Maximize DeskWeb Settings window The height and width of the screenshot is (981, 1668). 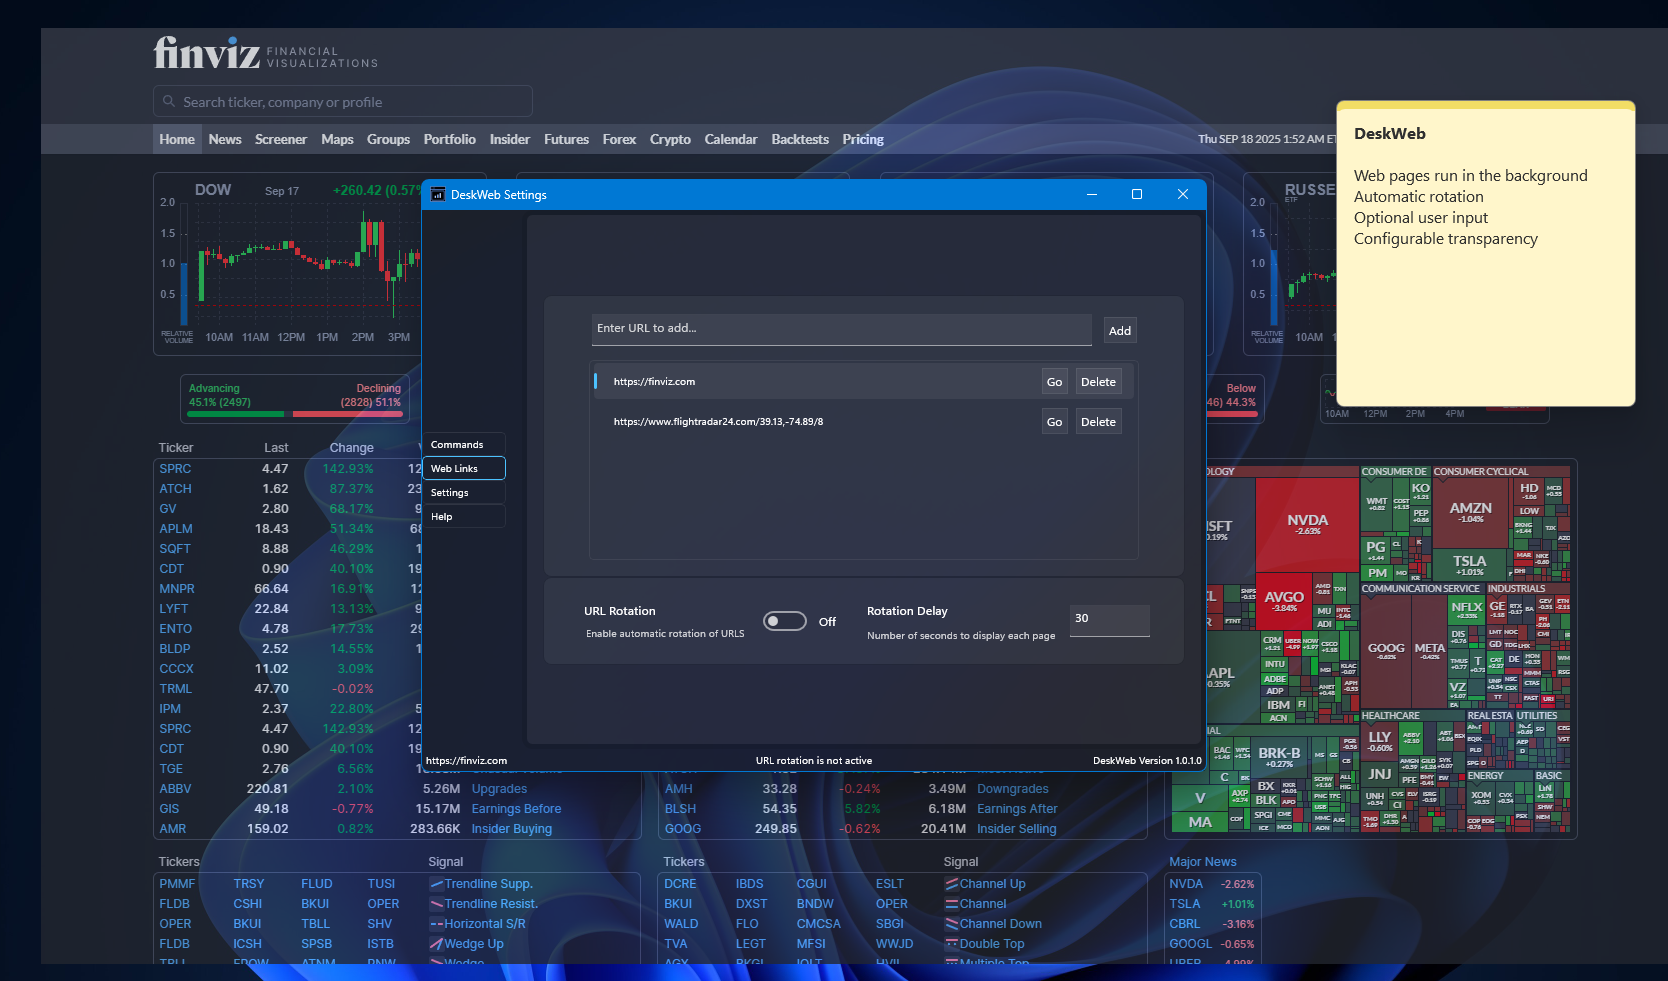(1137, 195)
